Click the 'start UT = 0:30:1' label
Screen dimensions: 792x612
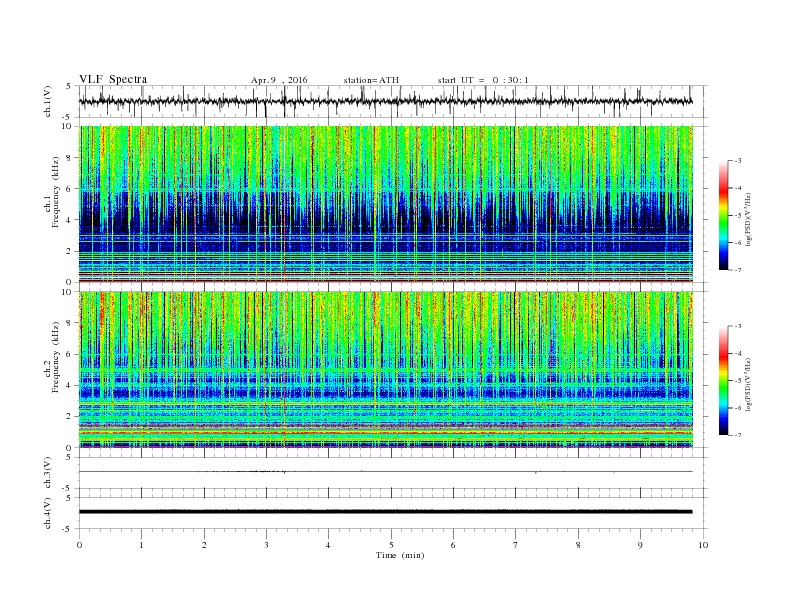(483, 80)
